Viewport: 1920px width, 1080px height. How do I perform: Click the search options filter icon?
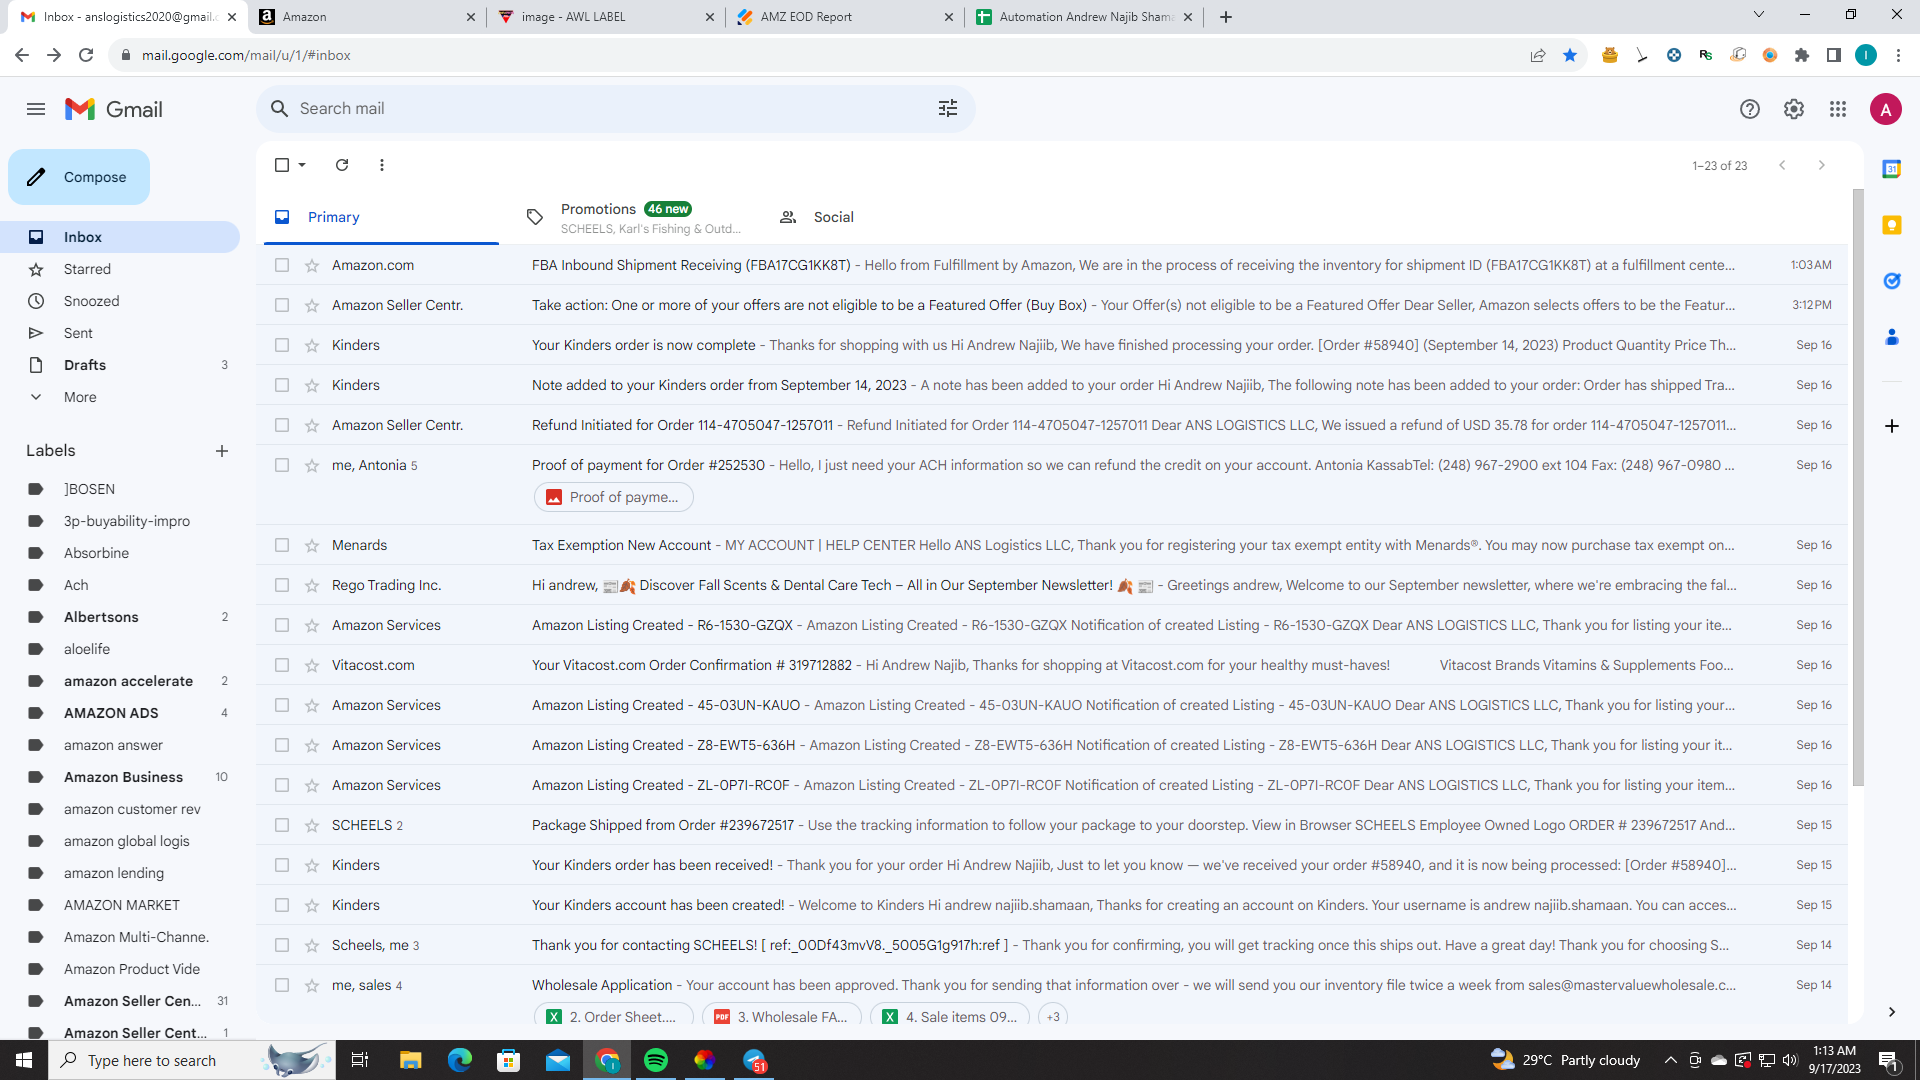948,108
